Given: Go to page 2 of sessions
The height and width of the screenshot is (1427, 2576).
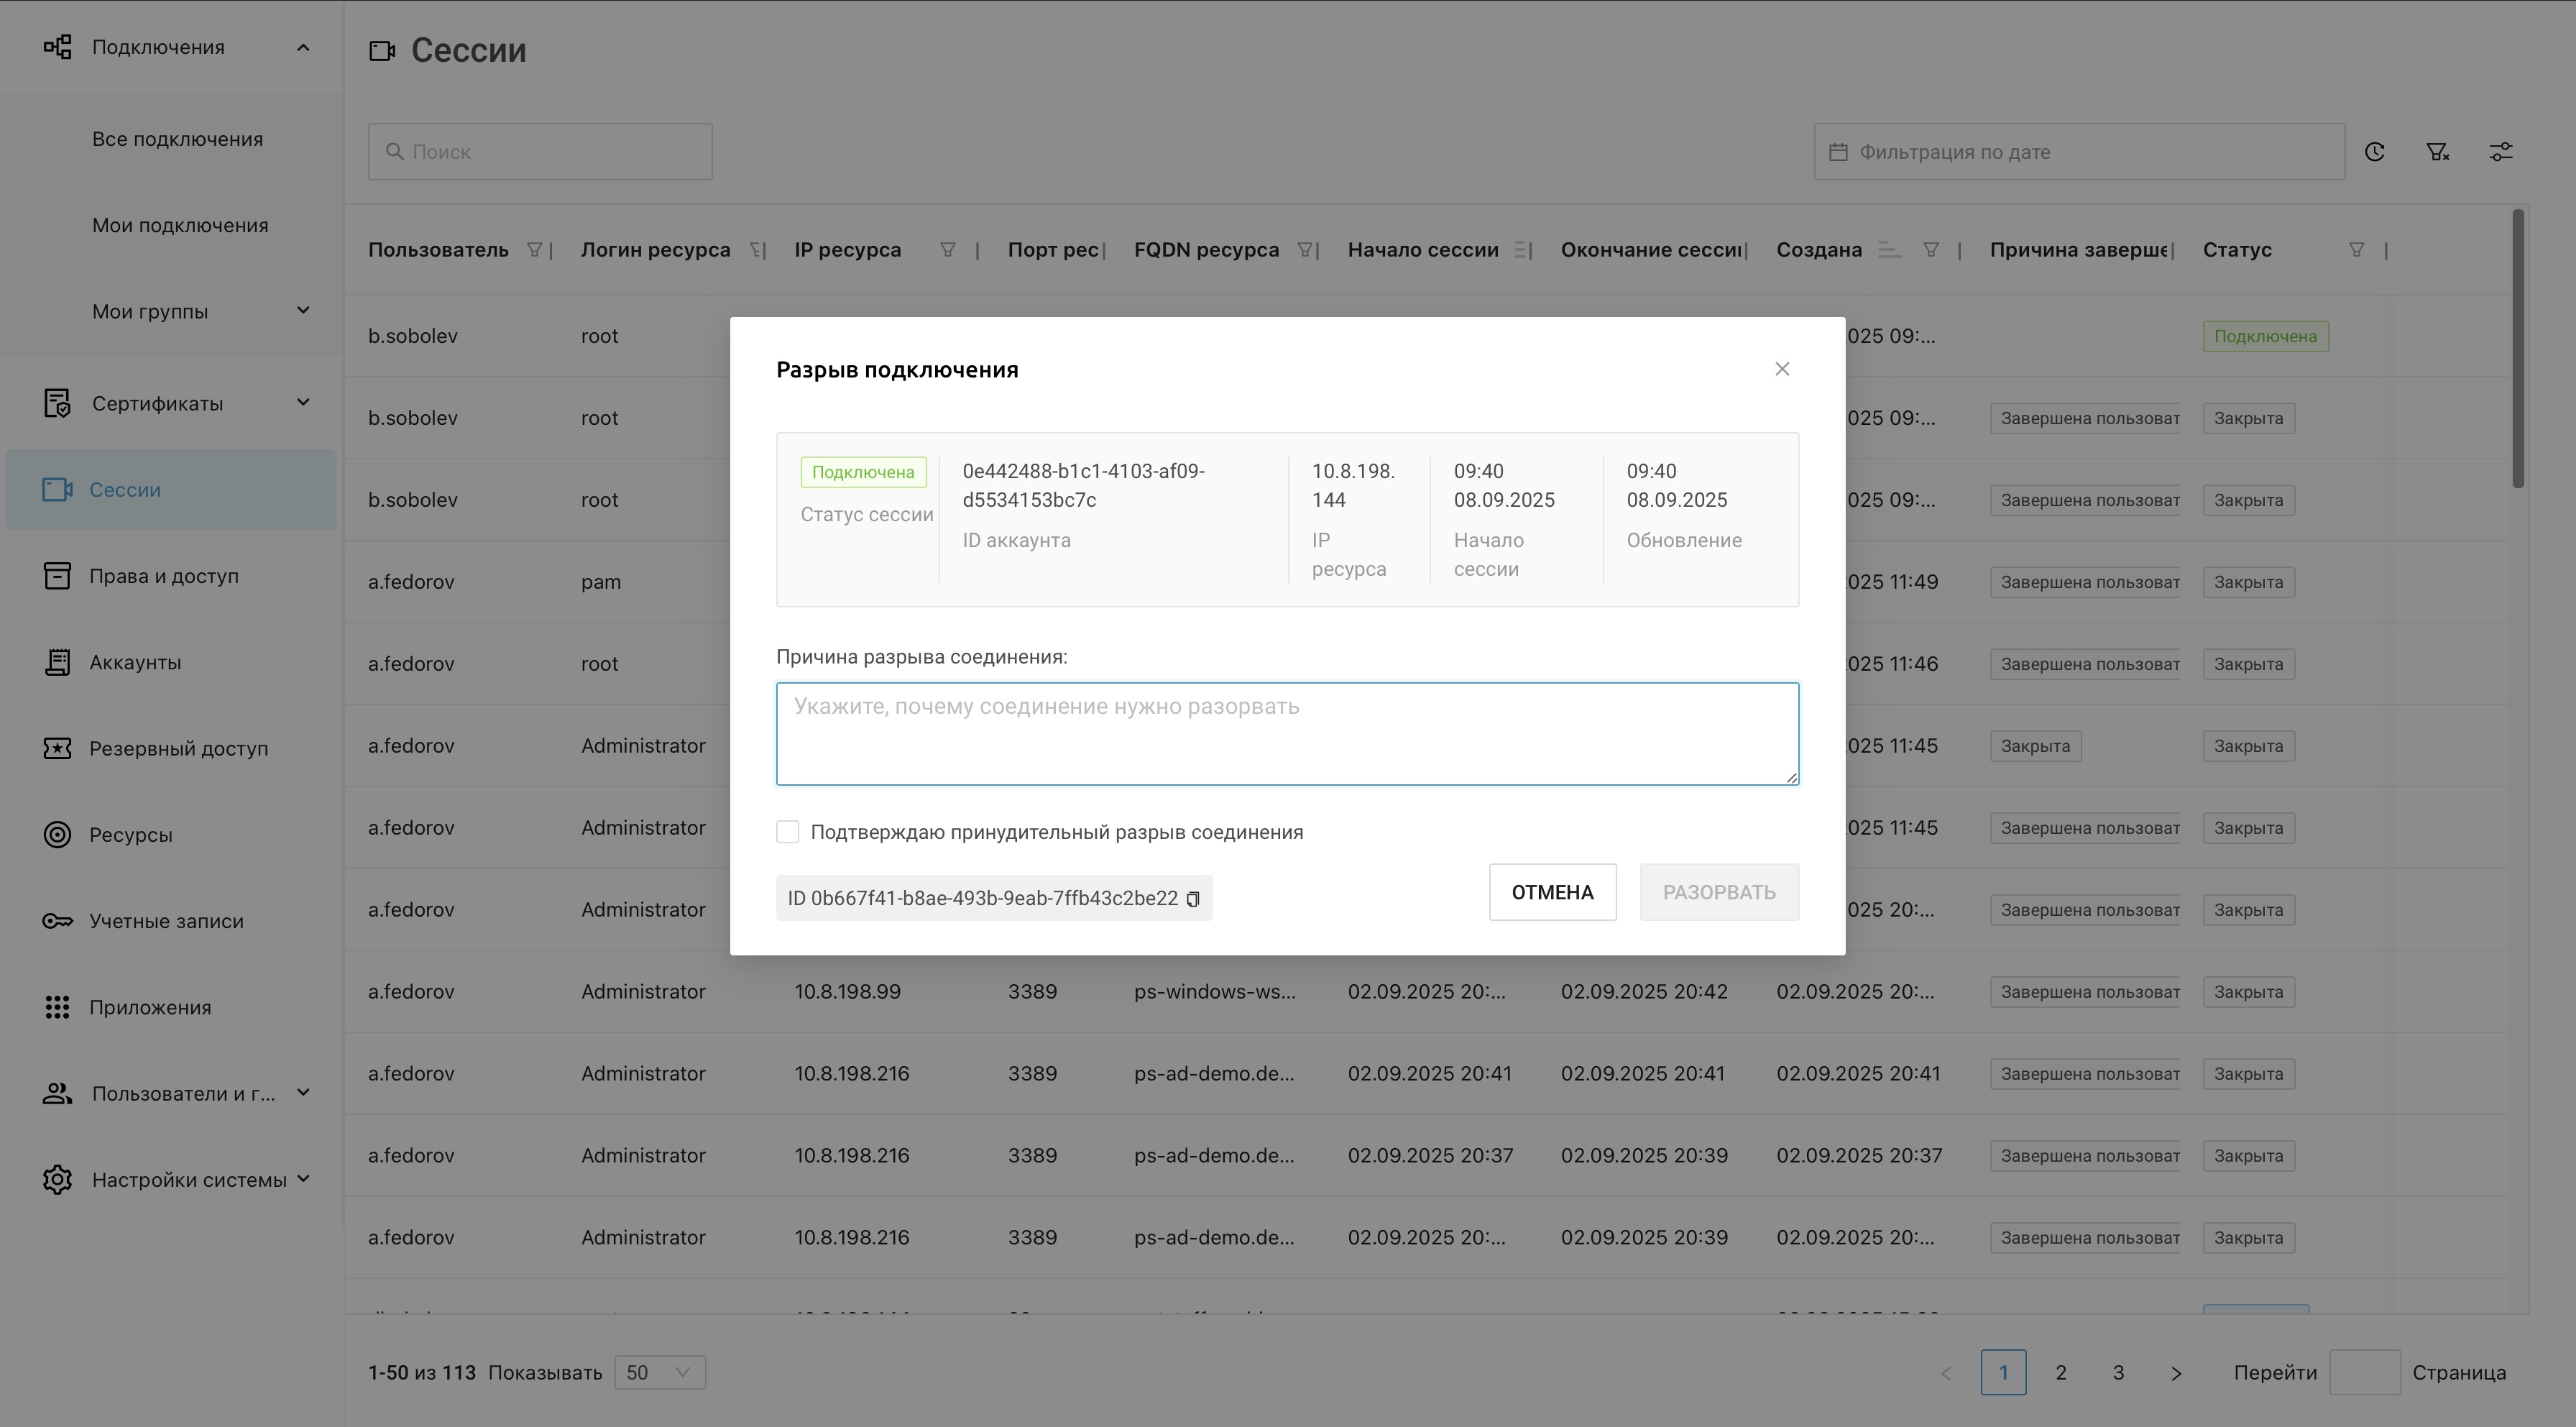Looking at the screenshot, I should (2060, 1372).
